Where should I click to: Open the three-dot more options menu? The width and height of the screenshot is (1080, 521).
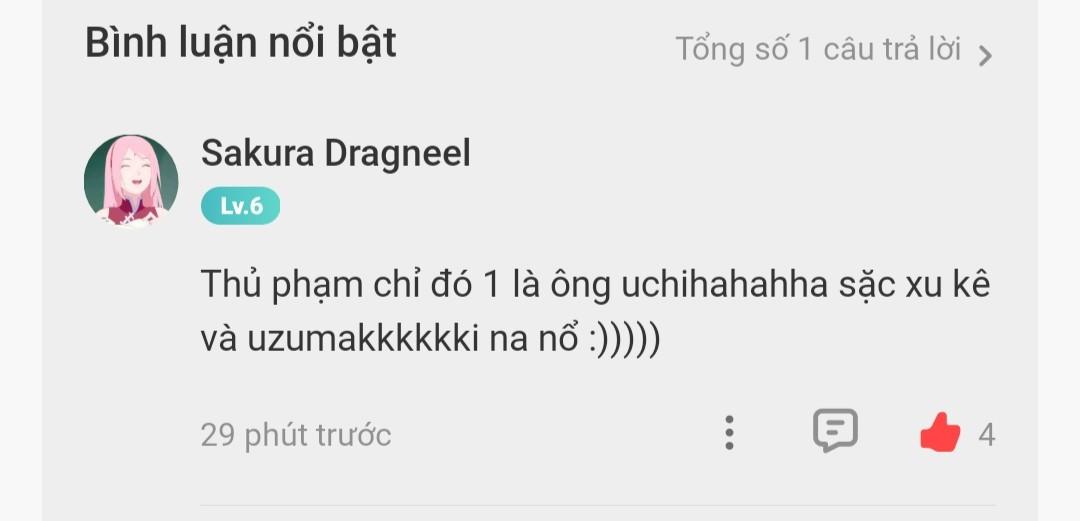coord(729,433)
